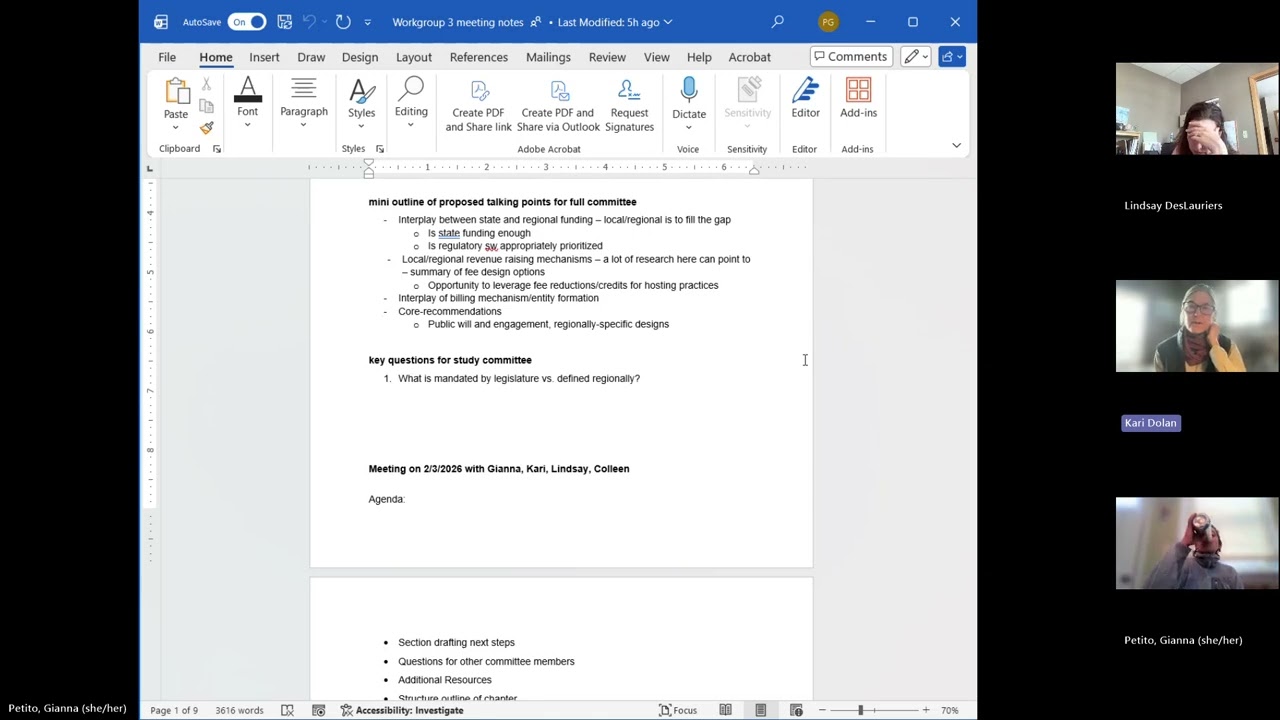Expand the Paste options arrow
The width and height of the screenshot is (1280, 720).
pyautogui.click(x=176, y=126)
